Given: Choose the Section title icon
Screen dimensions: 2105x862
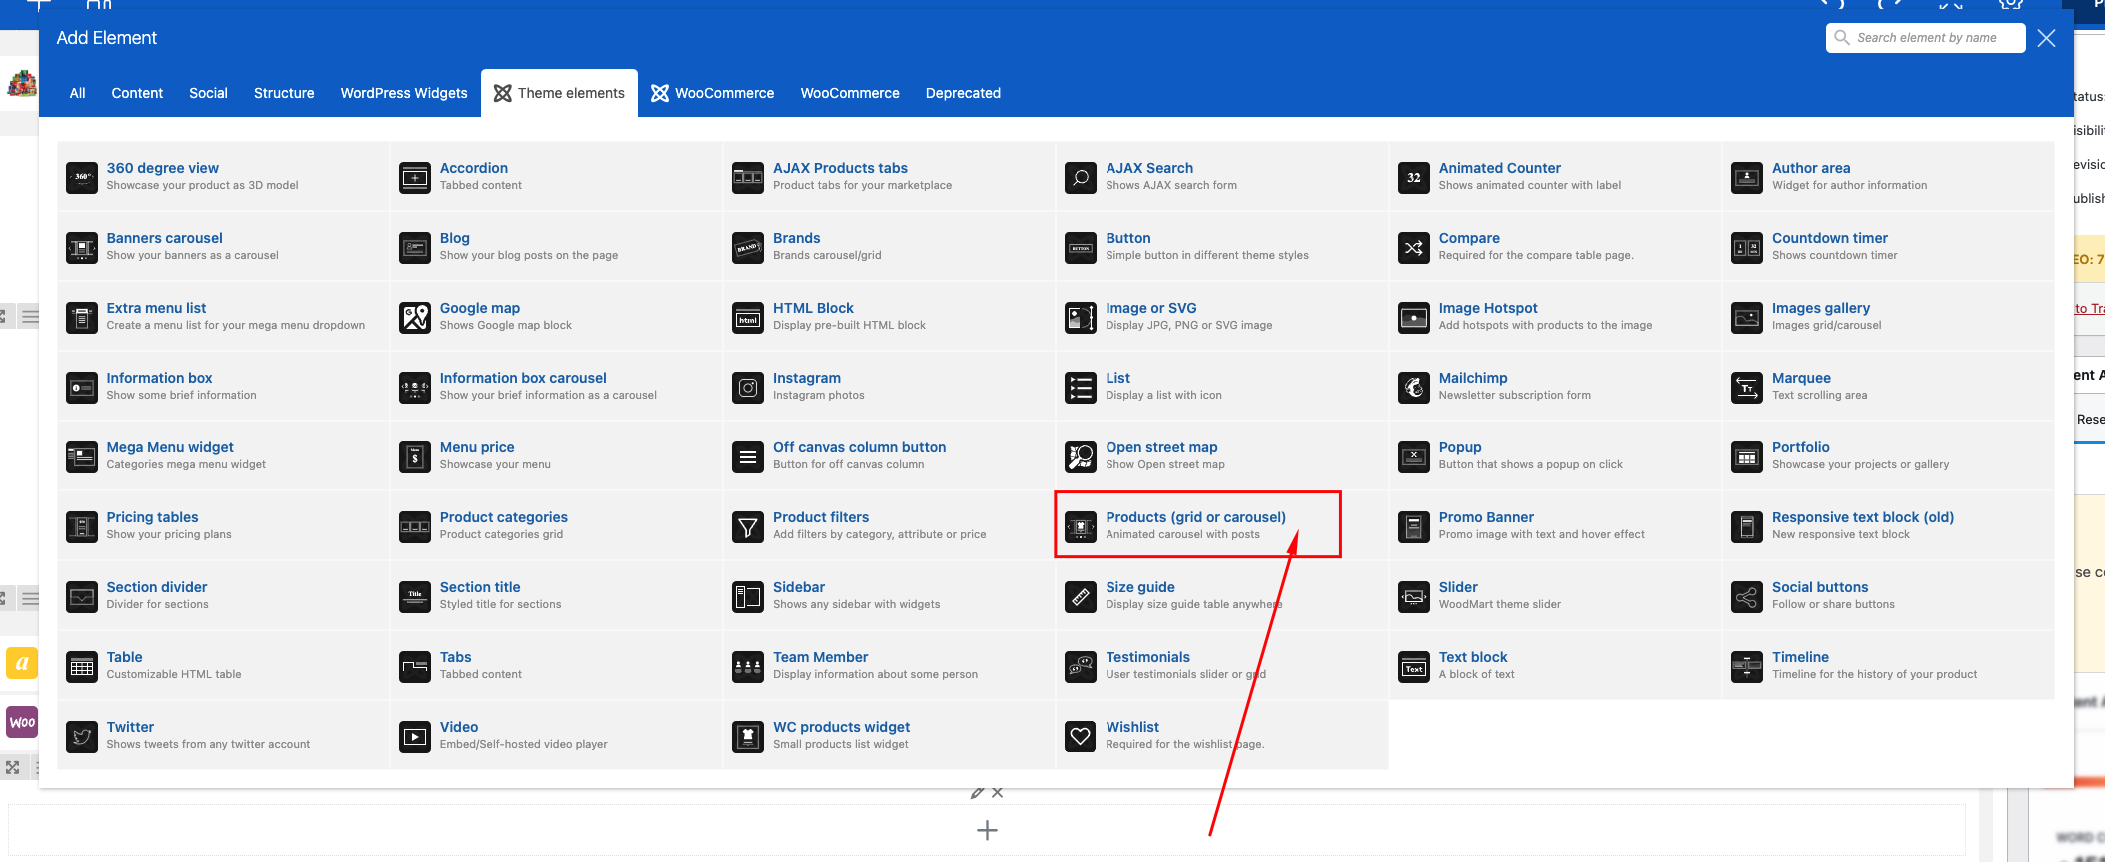Looking at the screenshot, I should click(x=415, y=596).
